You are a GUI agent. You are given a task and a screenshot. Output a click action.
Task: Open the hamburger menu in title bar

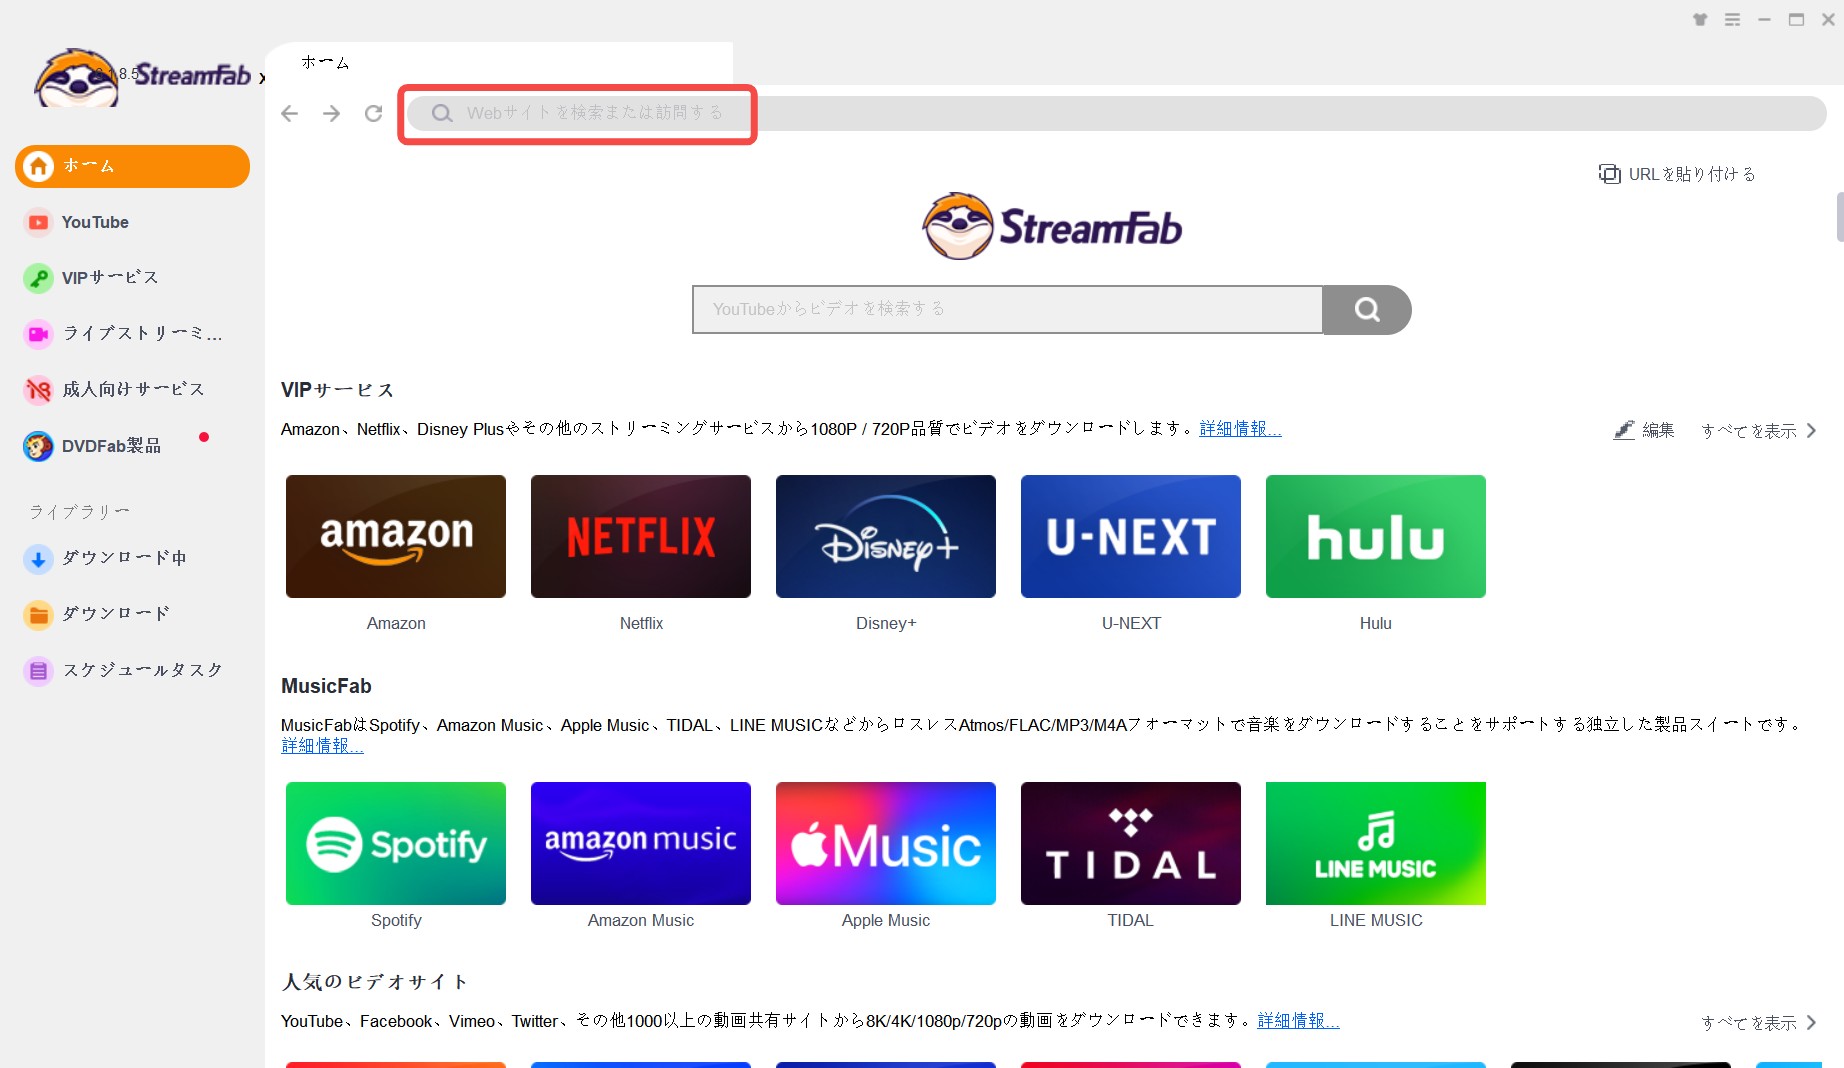tap(1733, 19)
